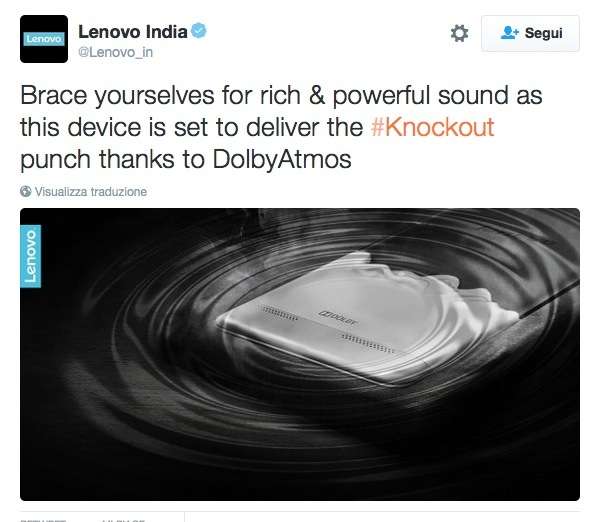Click the Dolby logo on the device
This screenshot has height=522, width=601.
tap(338, 318)
